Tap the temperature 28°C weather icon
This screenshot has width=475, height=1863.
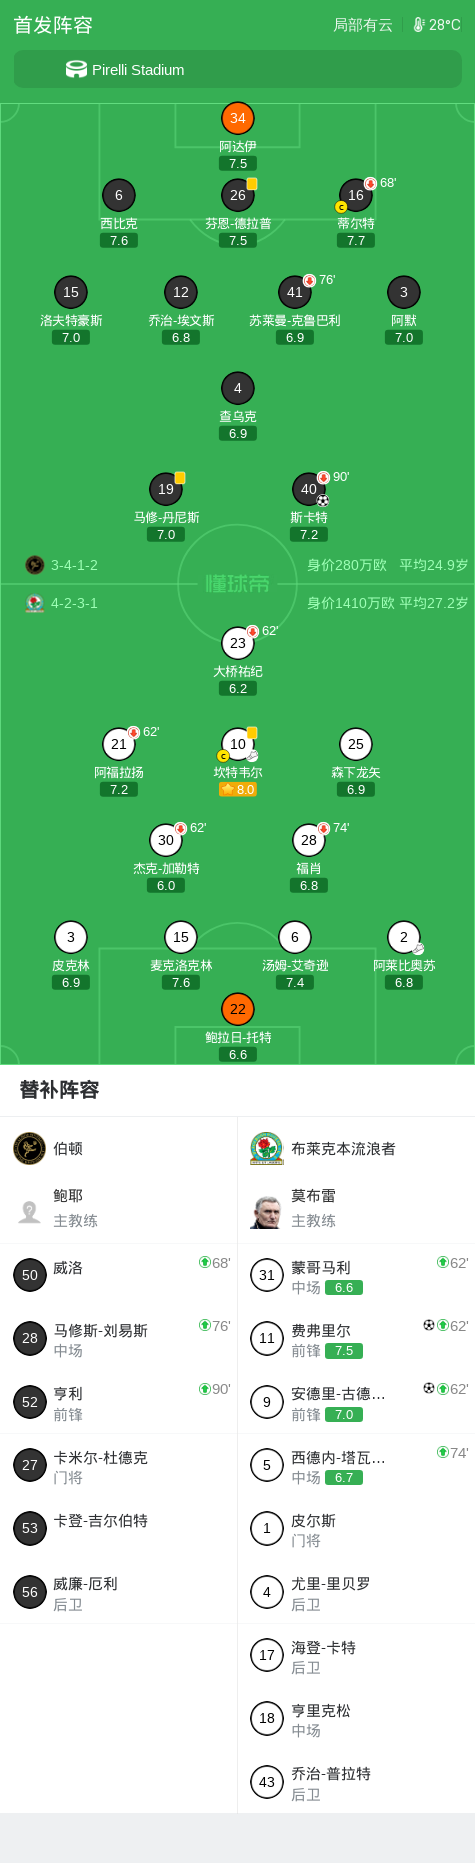(419, 25)
